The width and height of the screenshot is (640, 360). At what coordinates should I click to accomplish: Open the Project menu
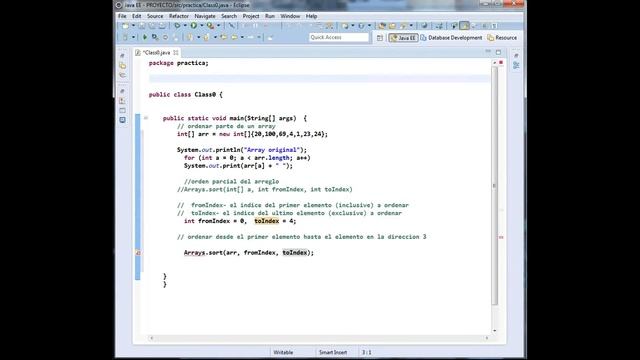point(251,16)
